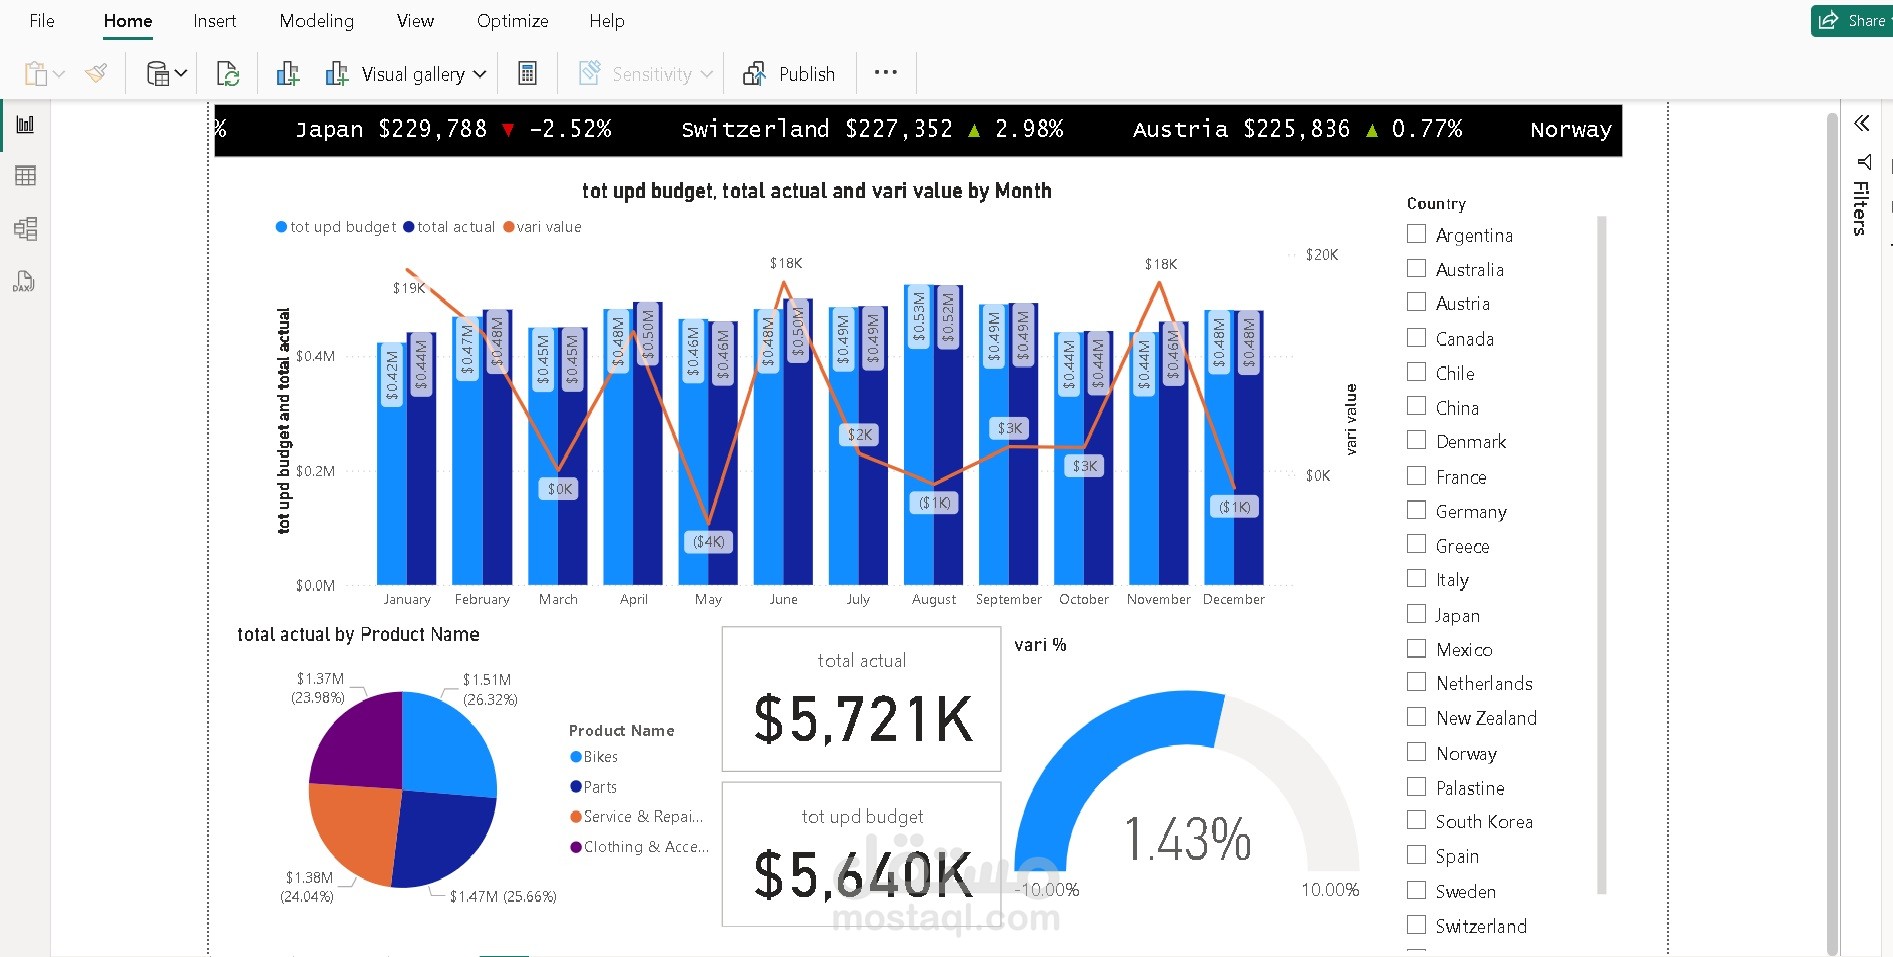This screenshot has width=1893, height=957.
Task: Click the Sensitivity label icon
Action: coord(590,73)
